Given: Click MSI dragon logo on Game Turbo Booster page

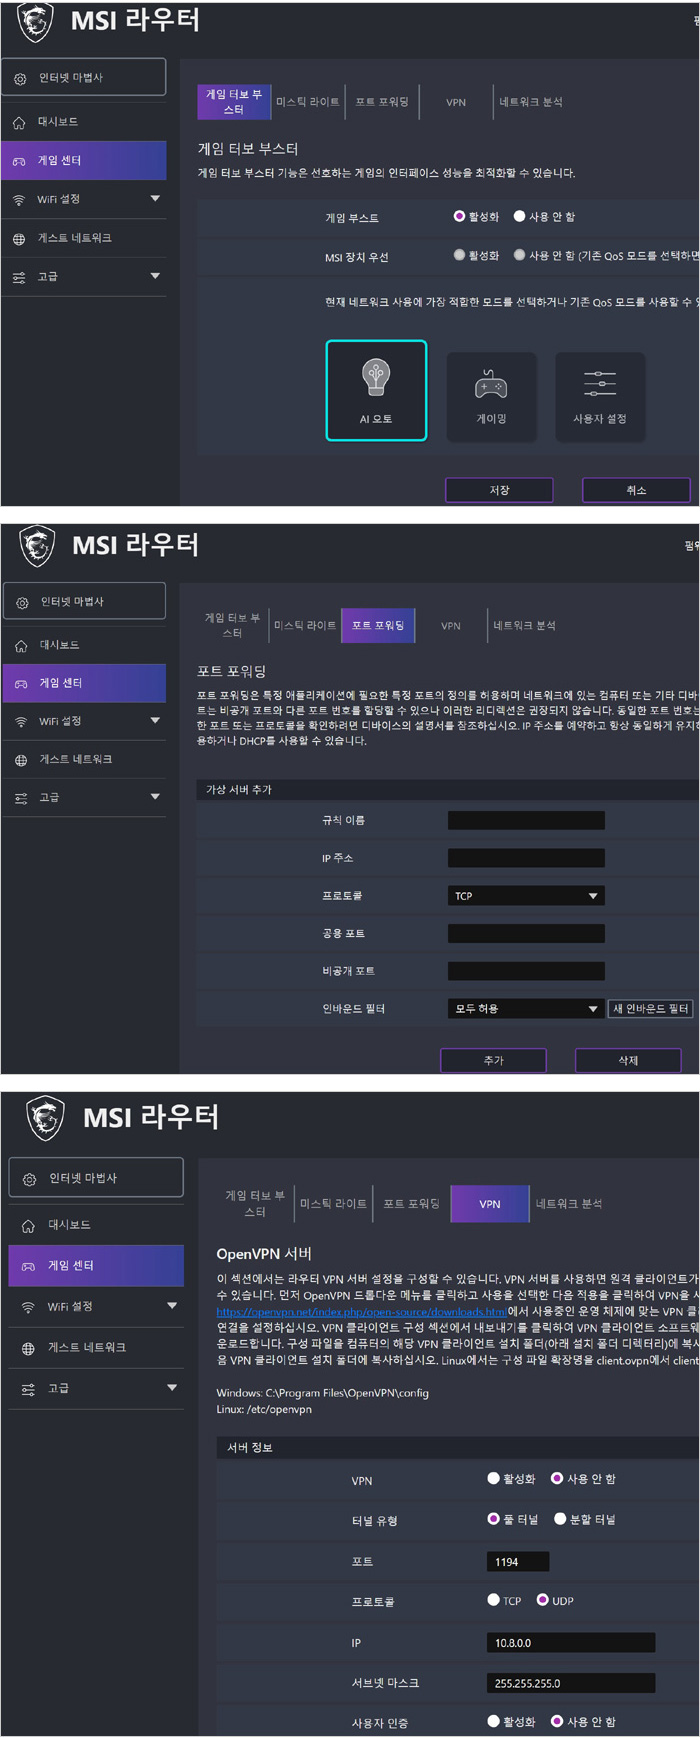Looking at the screenshot, I should point(34,21).
